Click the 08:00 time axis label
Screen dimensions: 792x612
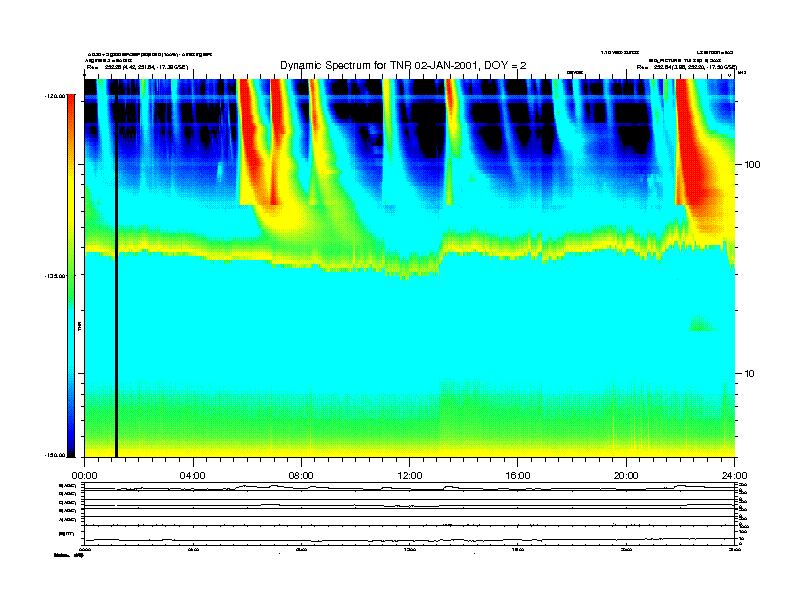click(301, 476)
